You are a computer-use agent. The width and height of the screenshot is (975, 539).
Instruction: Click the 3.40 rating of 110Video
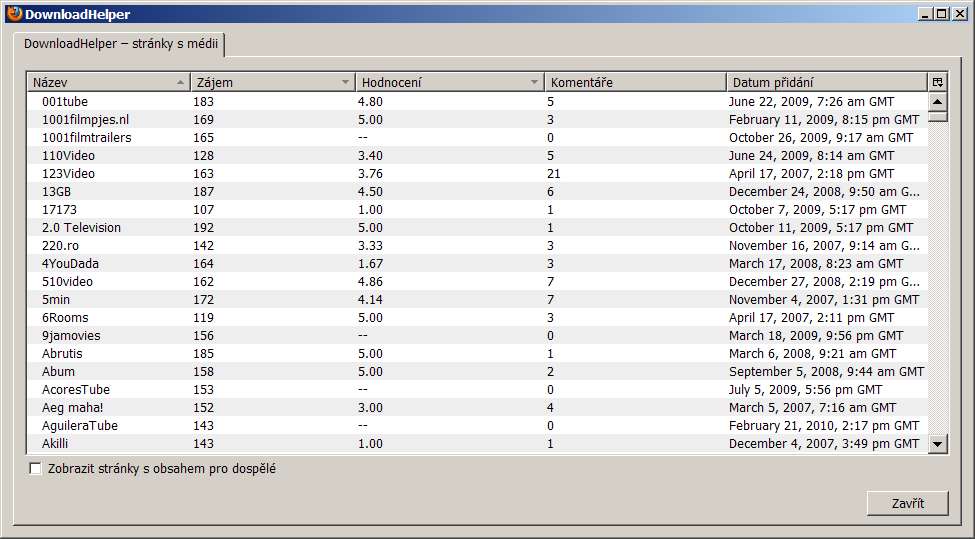click(x=370, y=155)
